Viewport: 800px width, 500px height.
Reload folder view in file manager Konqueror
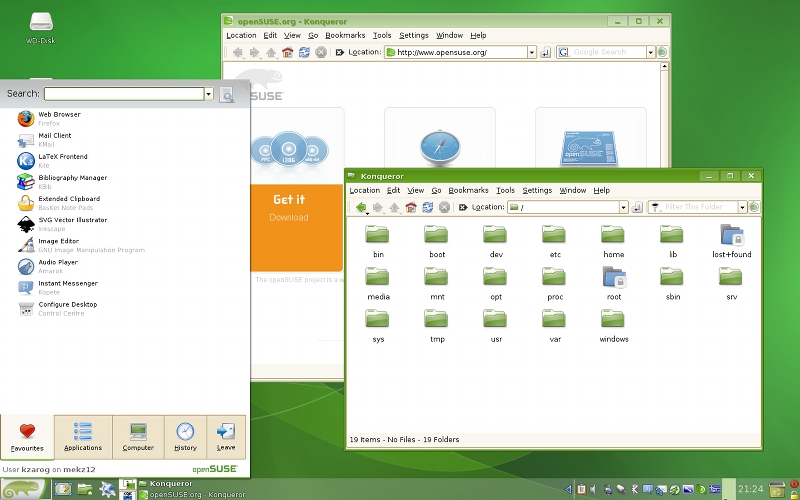(x=428, y=207)
